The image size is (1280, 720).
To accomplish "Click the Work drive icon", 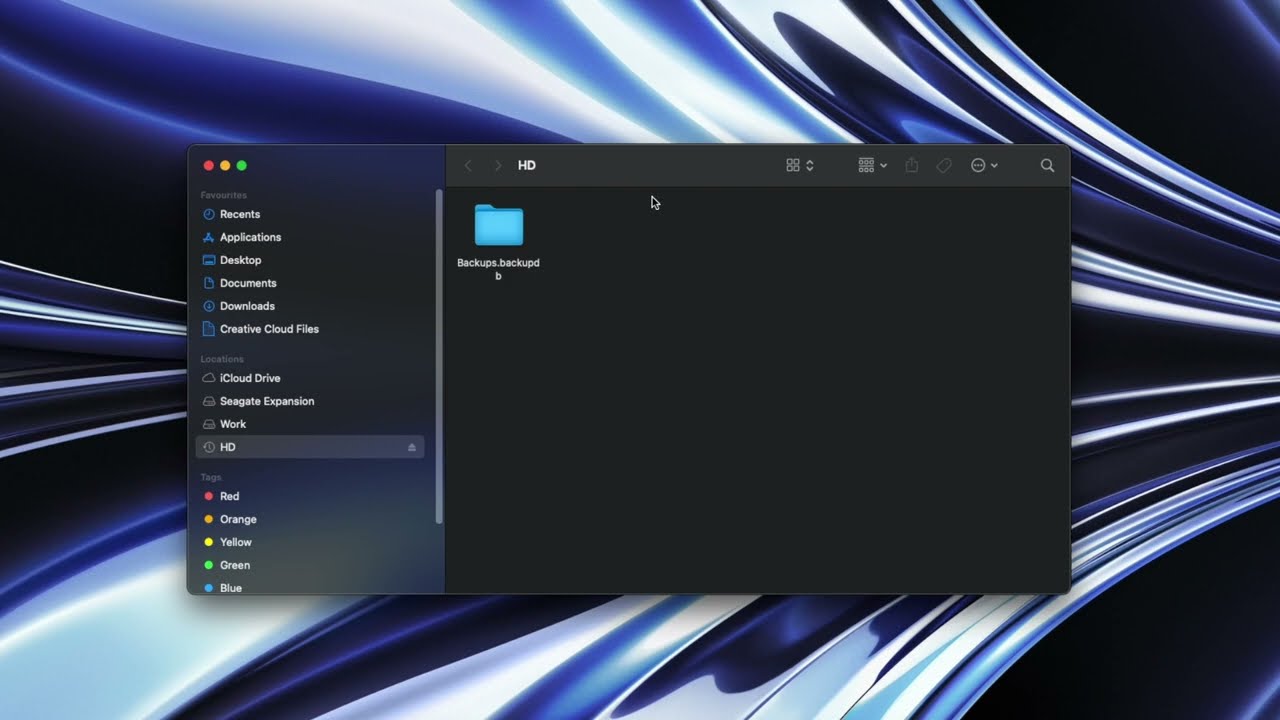I will pyautogui.click(x=209, y=424).
